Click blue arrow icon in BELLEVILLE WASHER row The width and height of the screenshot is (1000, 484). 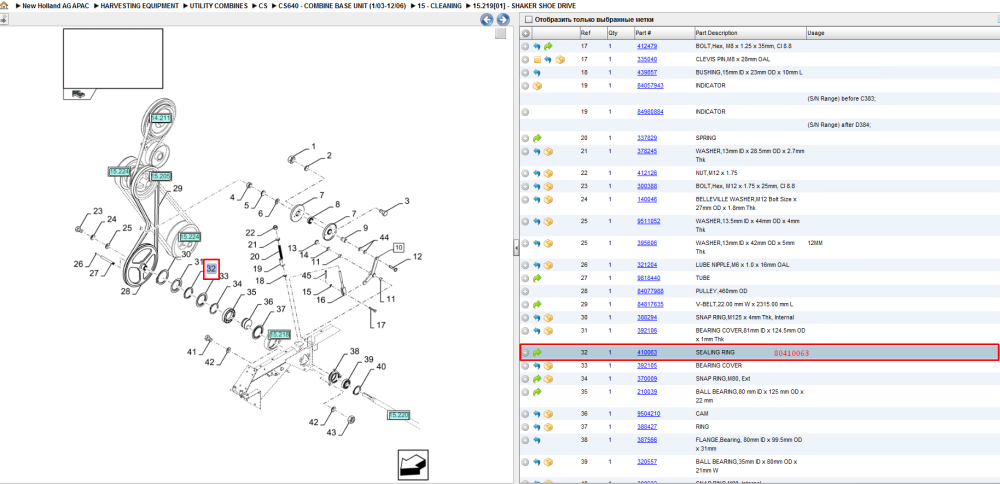click(537, 200)
